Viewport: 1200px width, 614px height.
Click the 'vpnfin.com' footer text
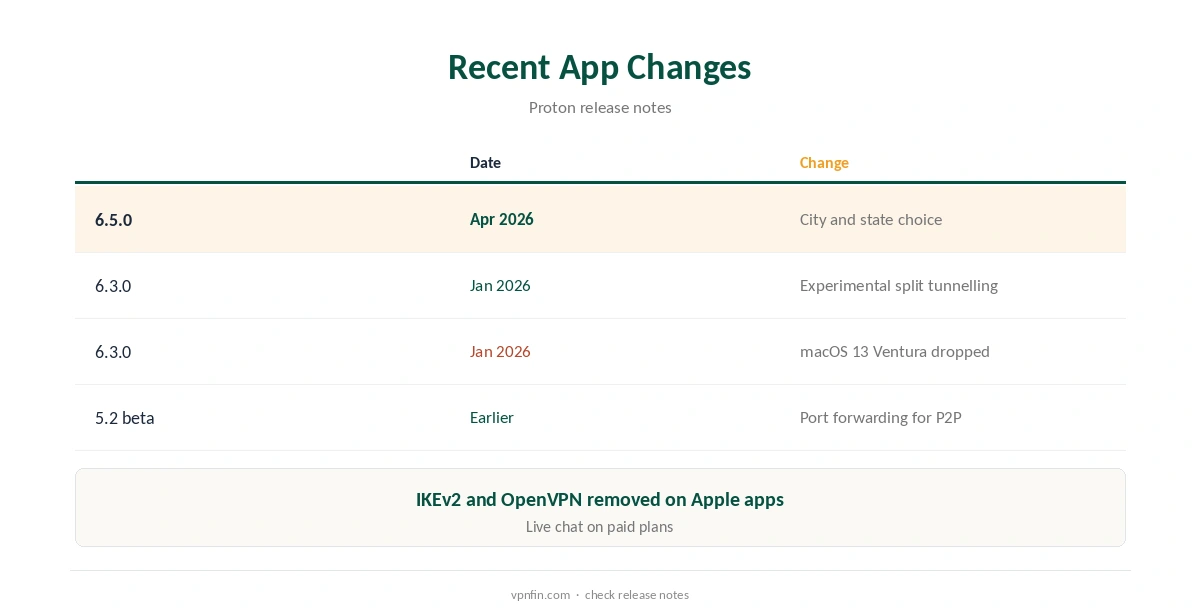(x=540, y=594)
